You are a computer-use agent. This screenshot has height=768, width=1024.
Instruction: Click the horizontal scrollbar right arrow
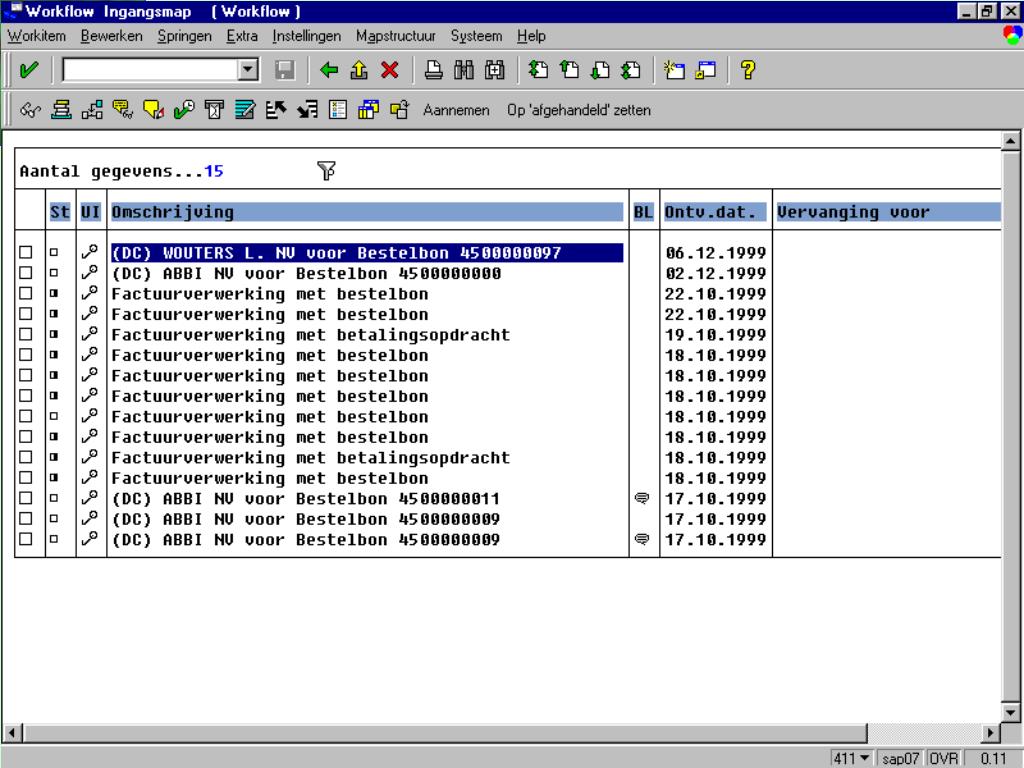[x=991, y=733]
